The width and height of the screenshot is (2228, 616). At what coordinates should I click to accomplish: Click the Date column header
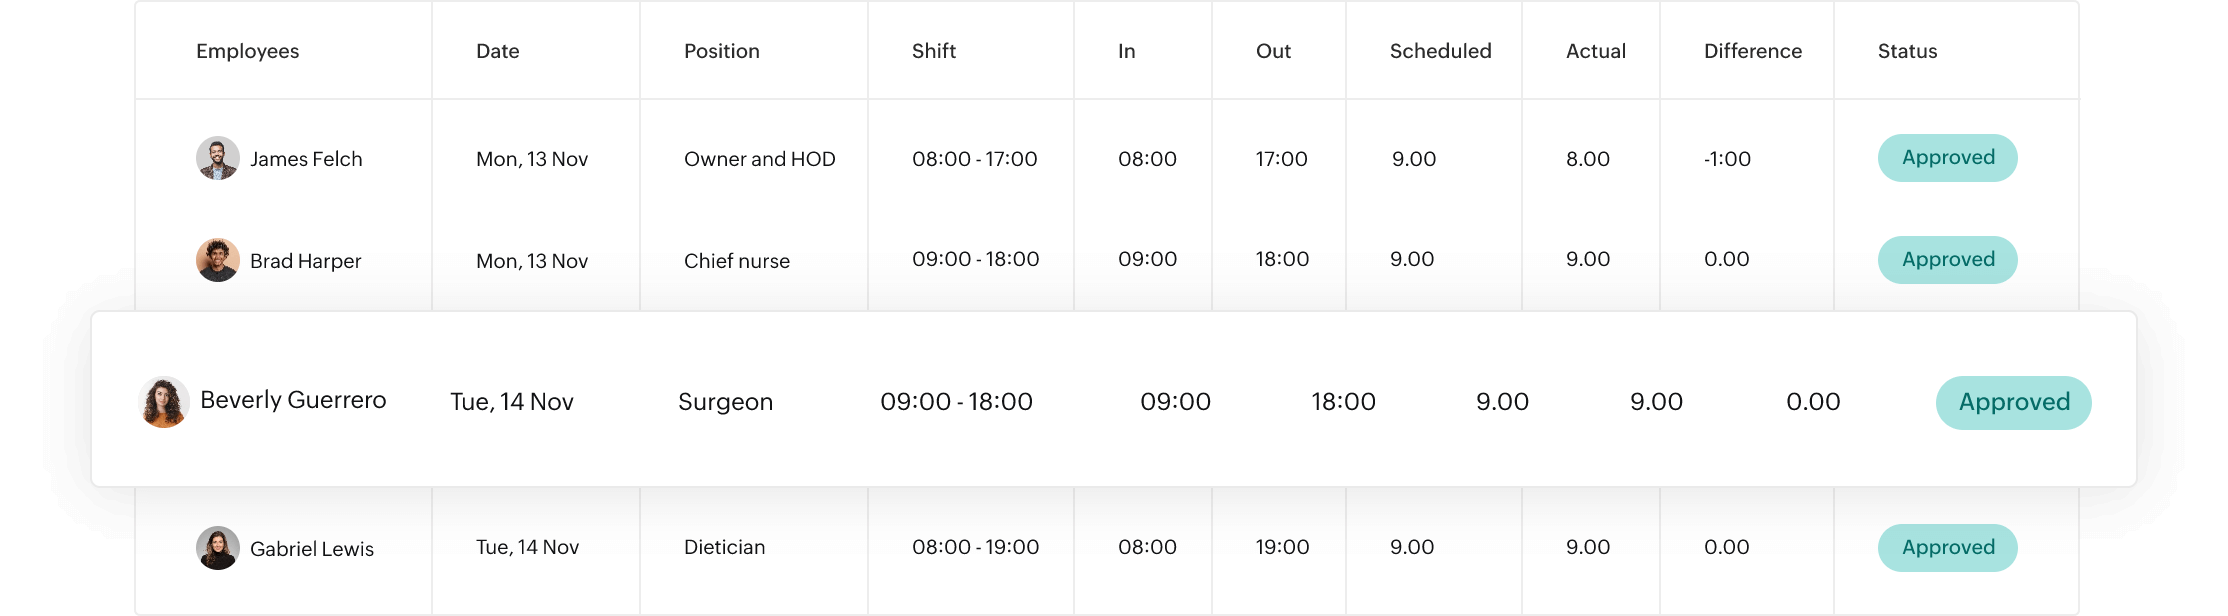tap(497, 51)
